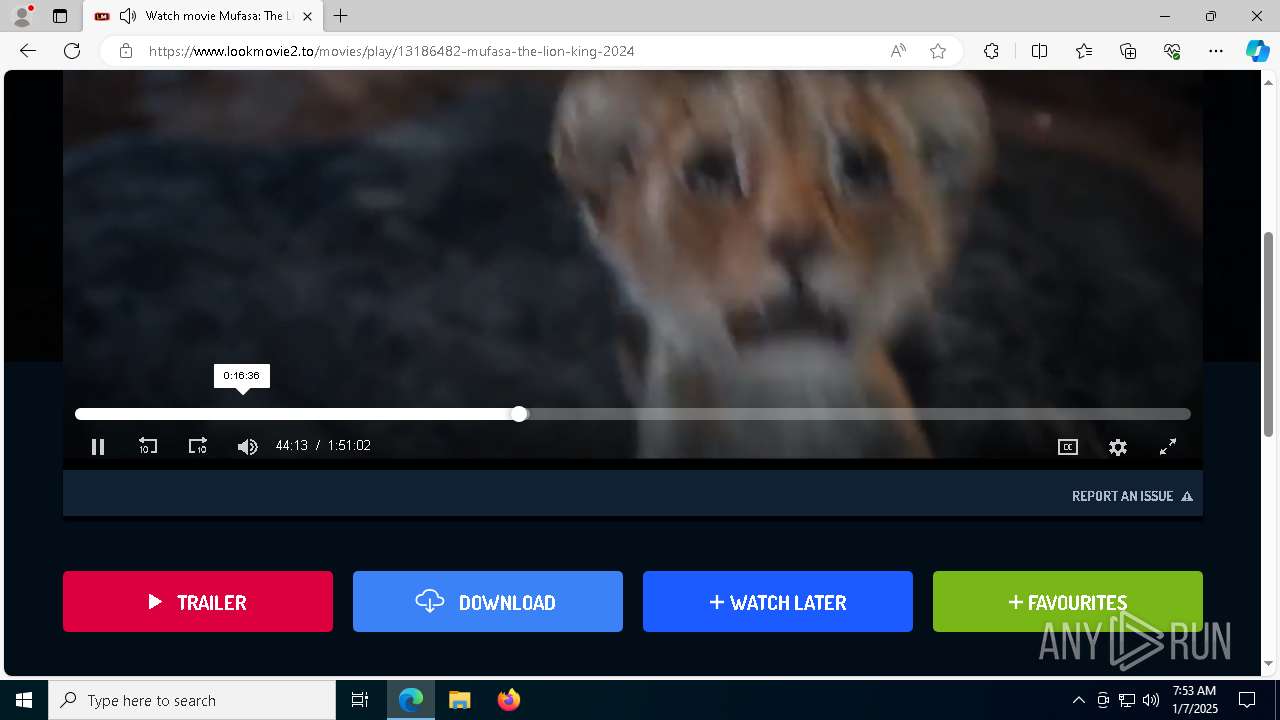Open Edge Settings and more menu
This screenshot has width=1280, height=720.
(x=1216, y=51)
